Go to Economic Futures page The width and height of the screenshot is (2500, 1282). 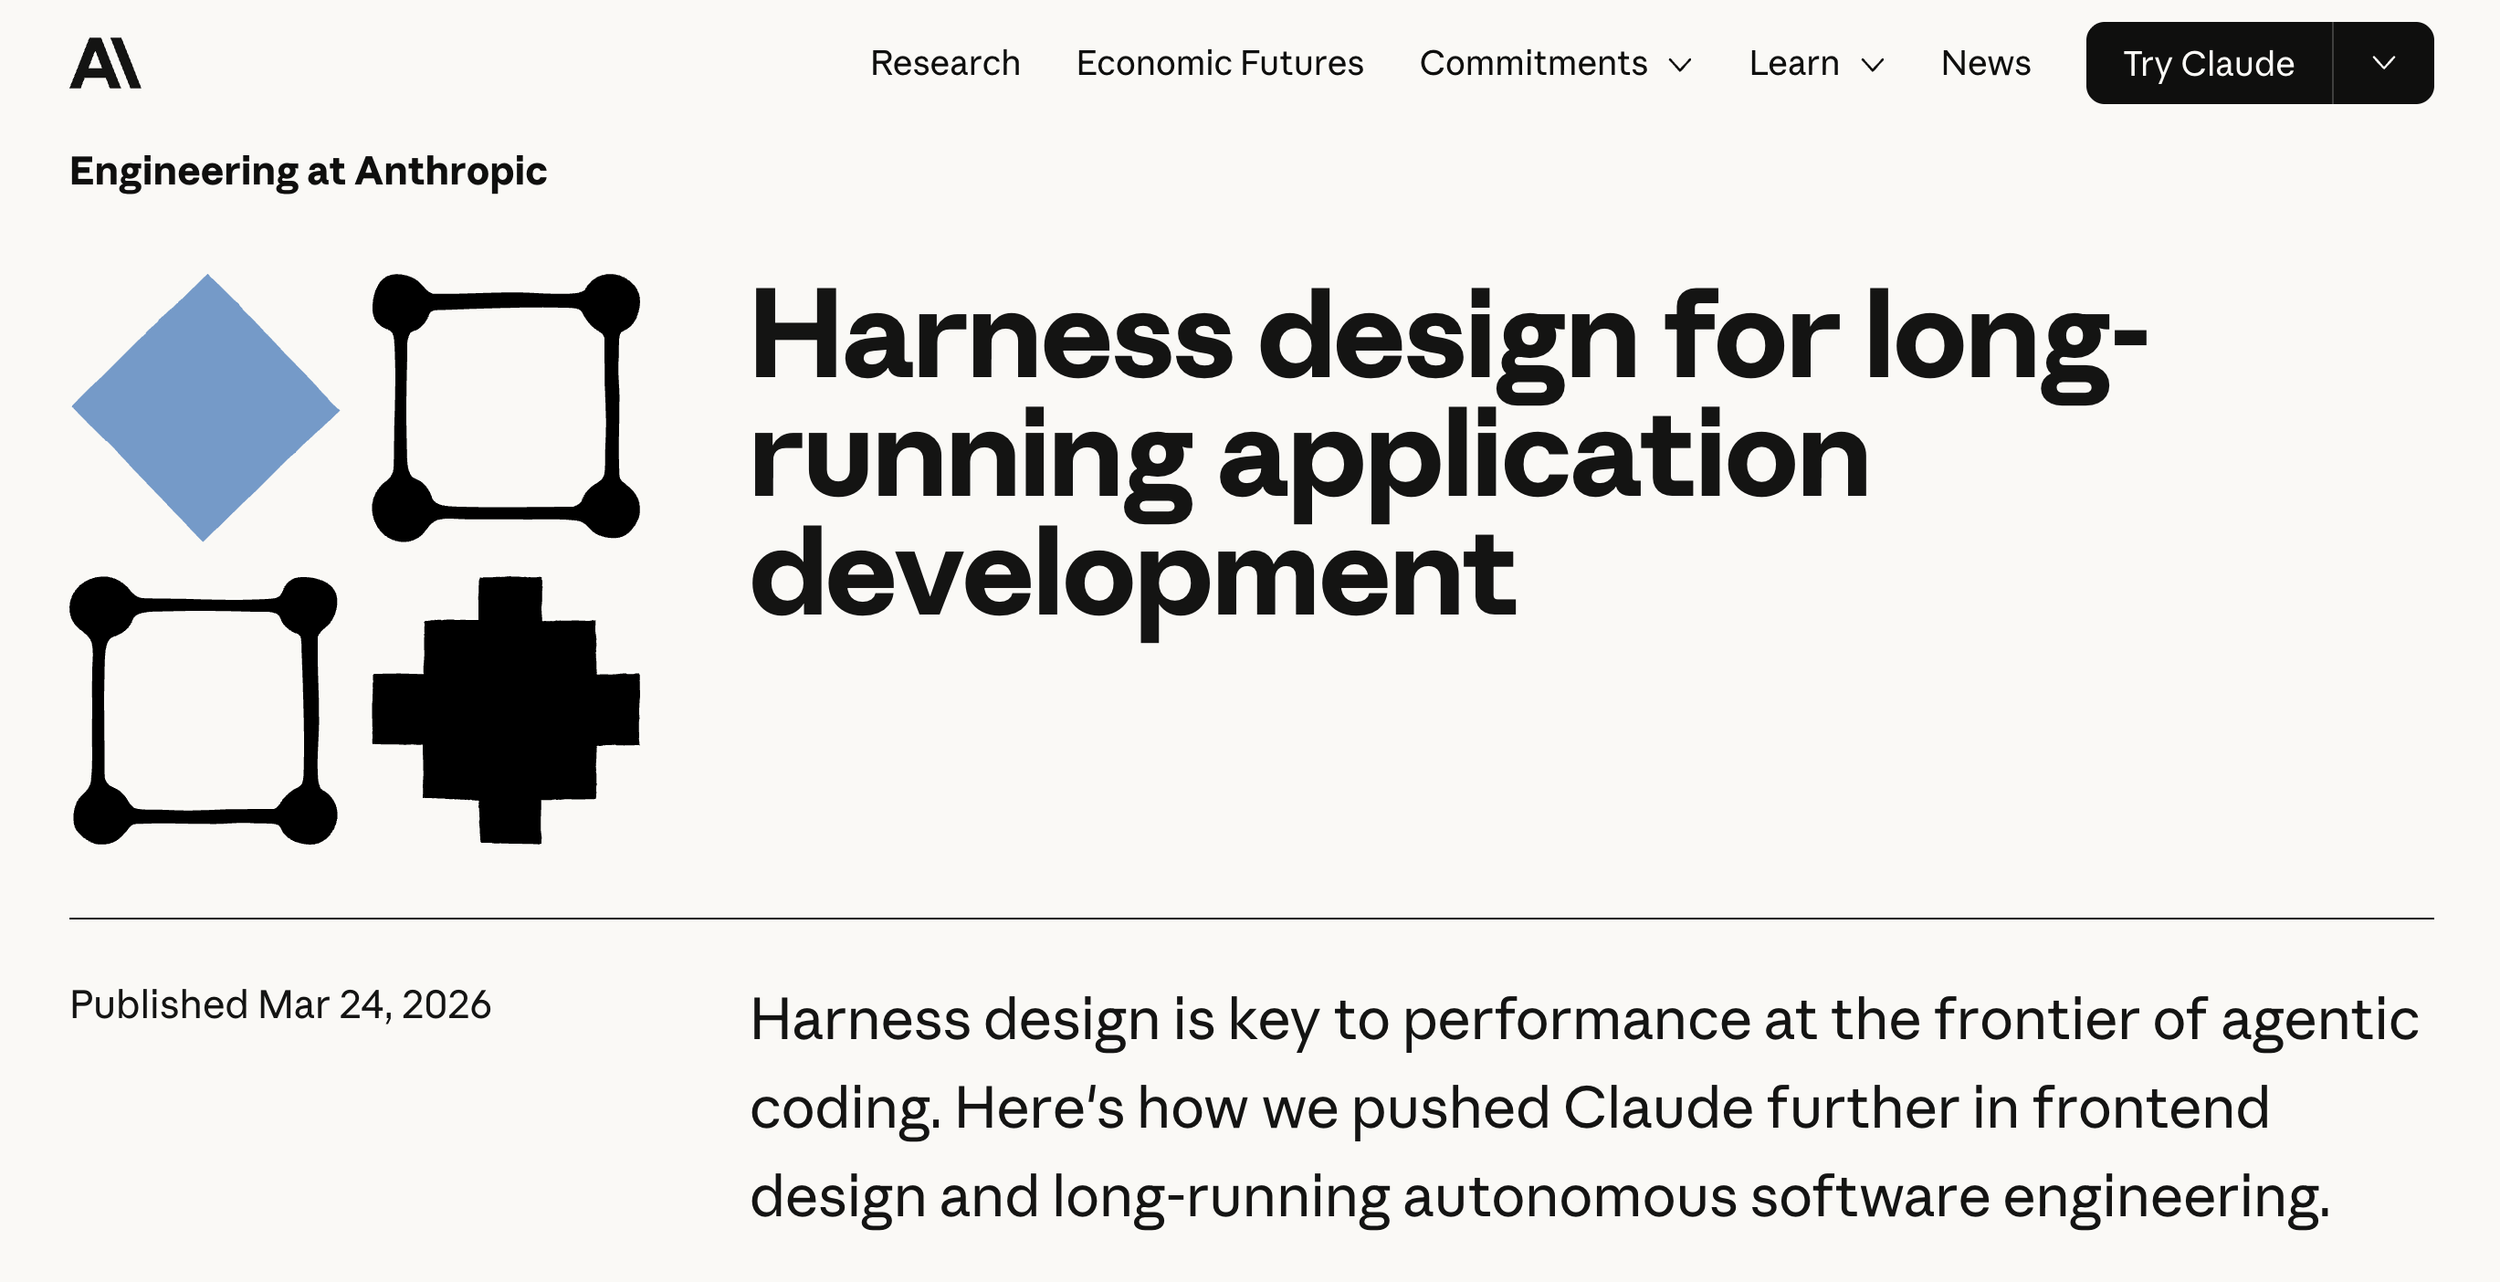[x=1219, y=63]
